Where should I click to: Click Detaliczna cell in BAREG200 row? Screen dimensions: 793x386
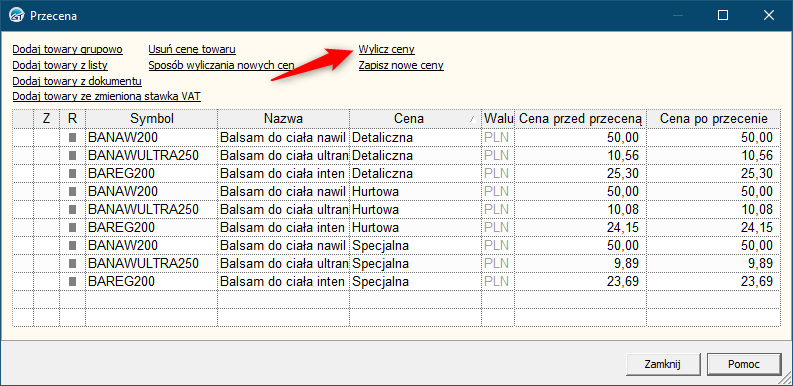415,174
